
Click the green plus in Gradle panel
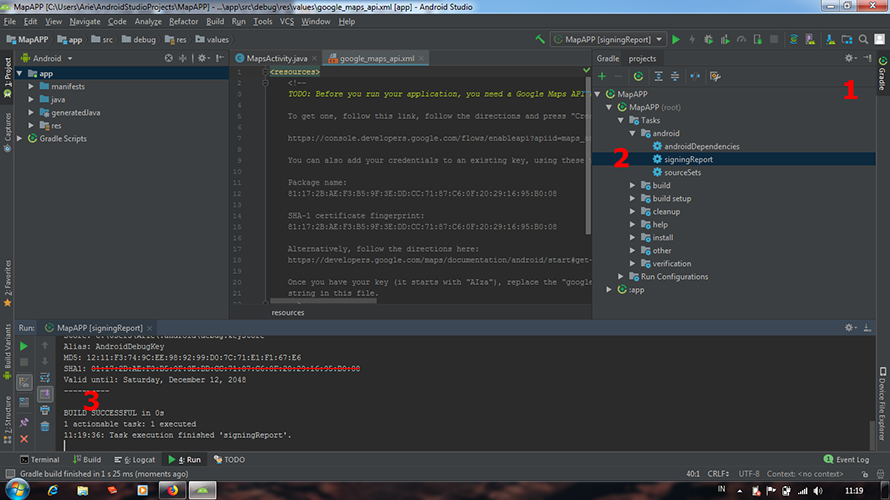click(602, 76)
